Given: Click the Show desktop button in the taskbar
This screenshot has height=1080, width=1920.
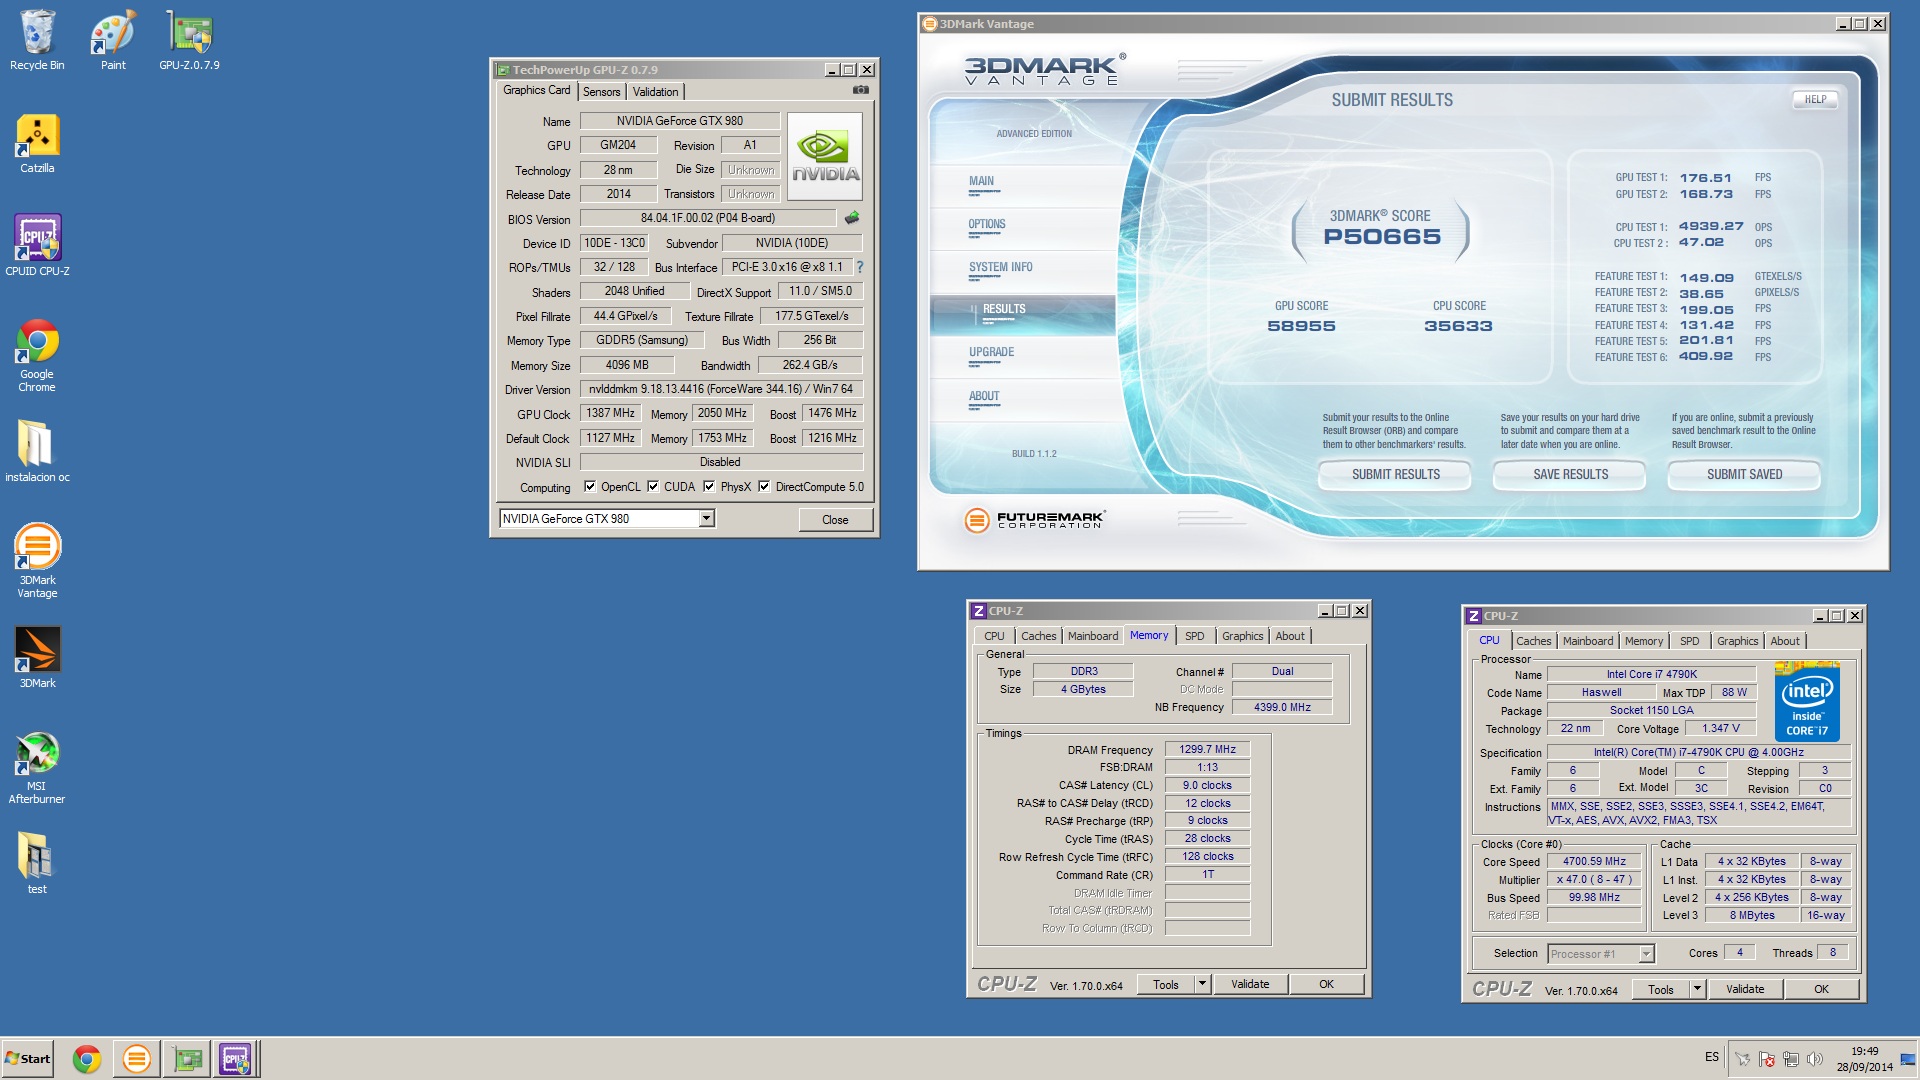Looking at the screenshot, I should tap(1909, 1059).
